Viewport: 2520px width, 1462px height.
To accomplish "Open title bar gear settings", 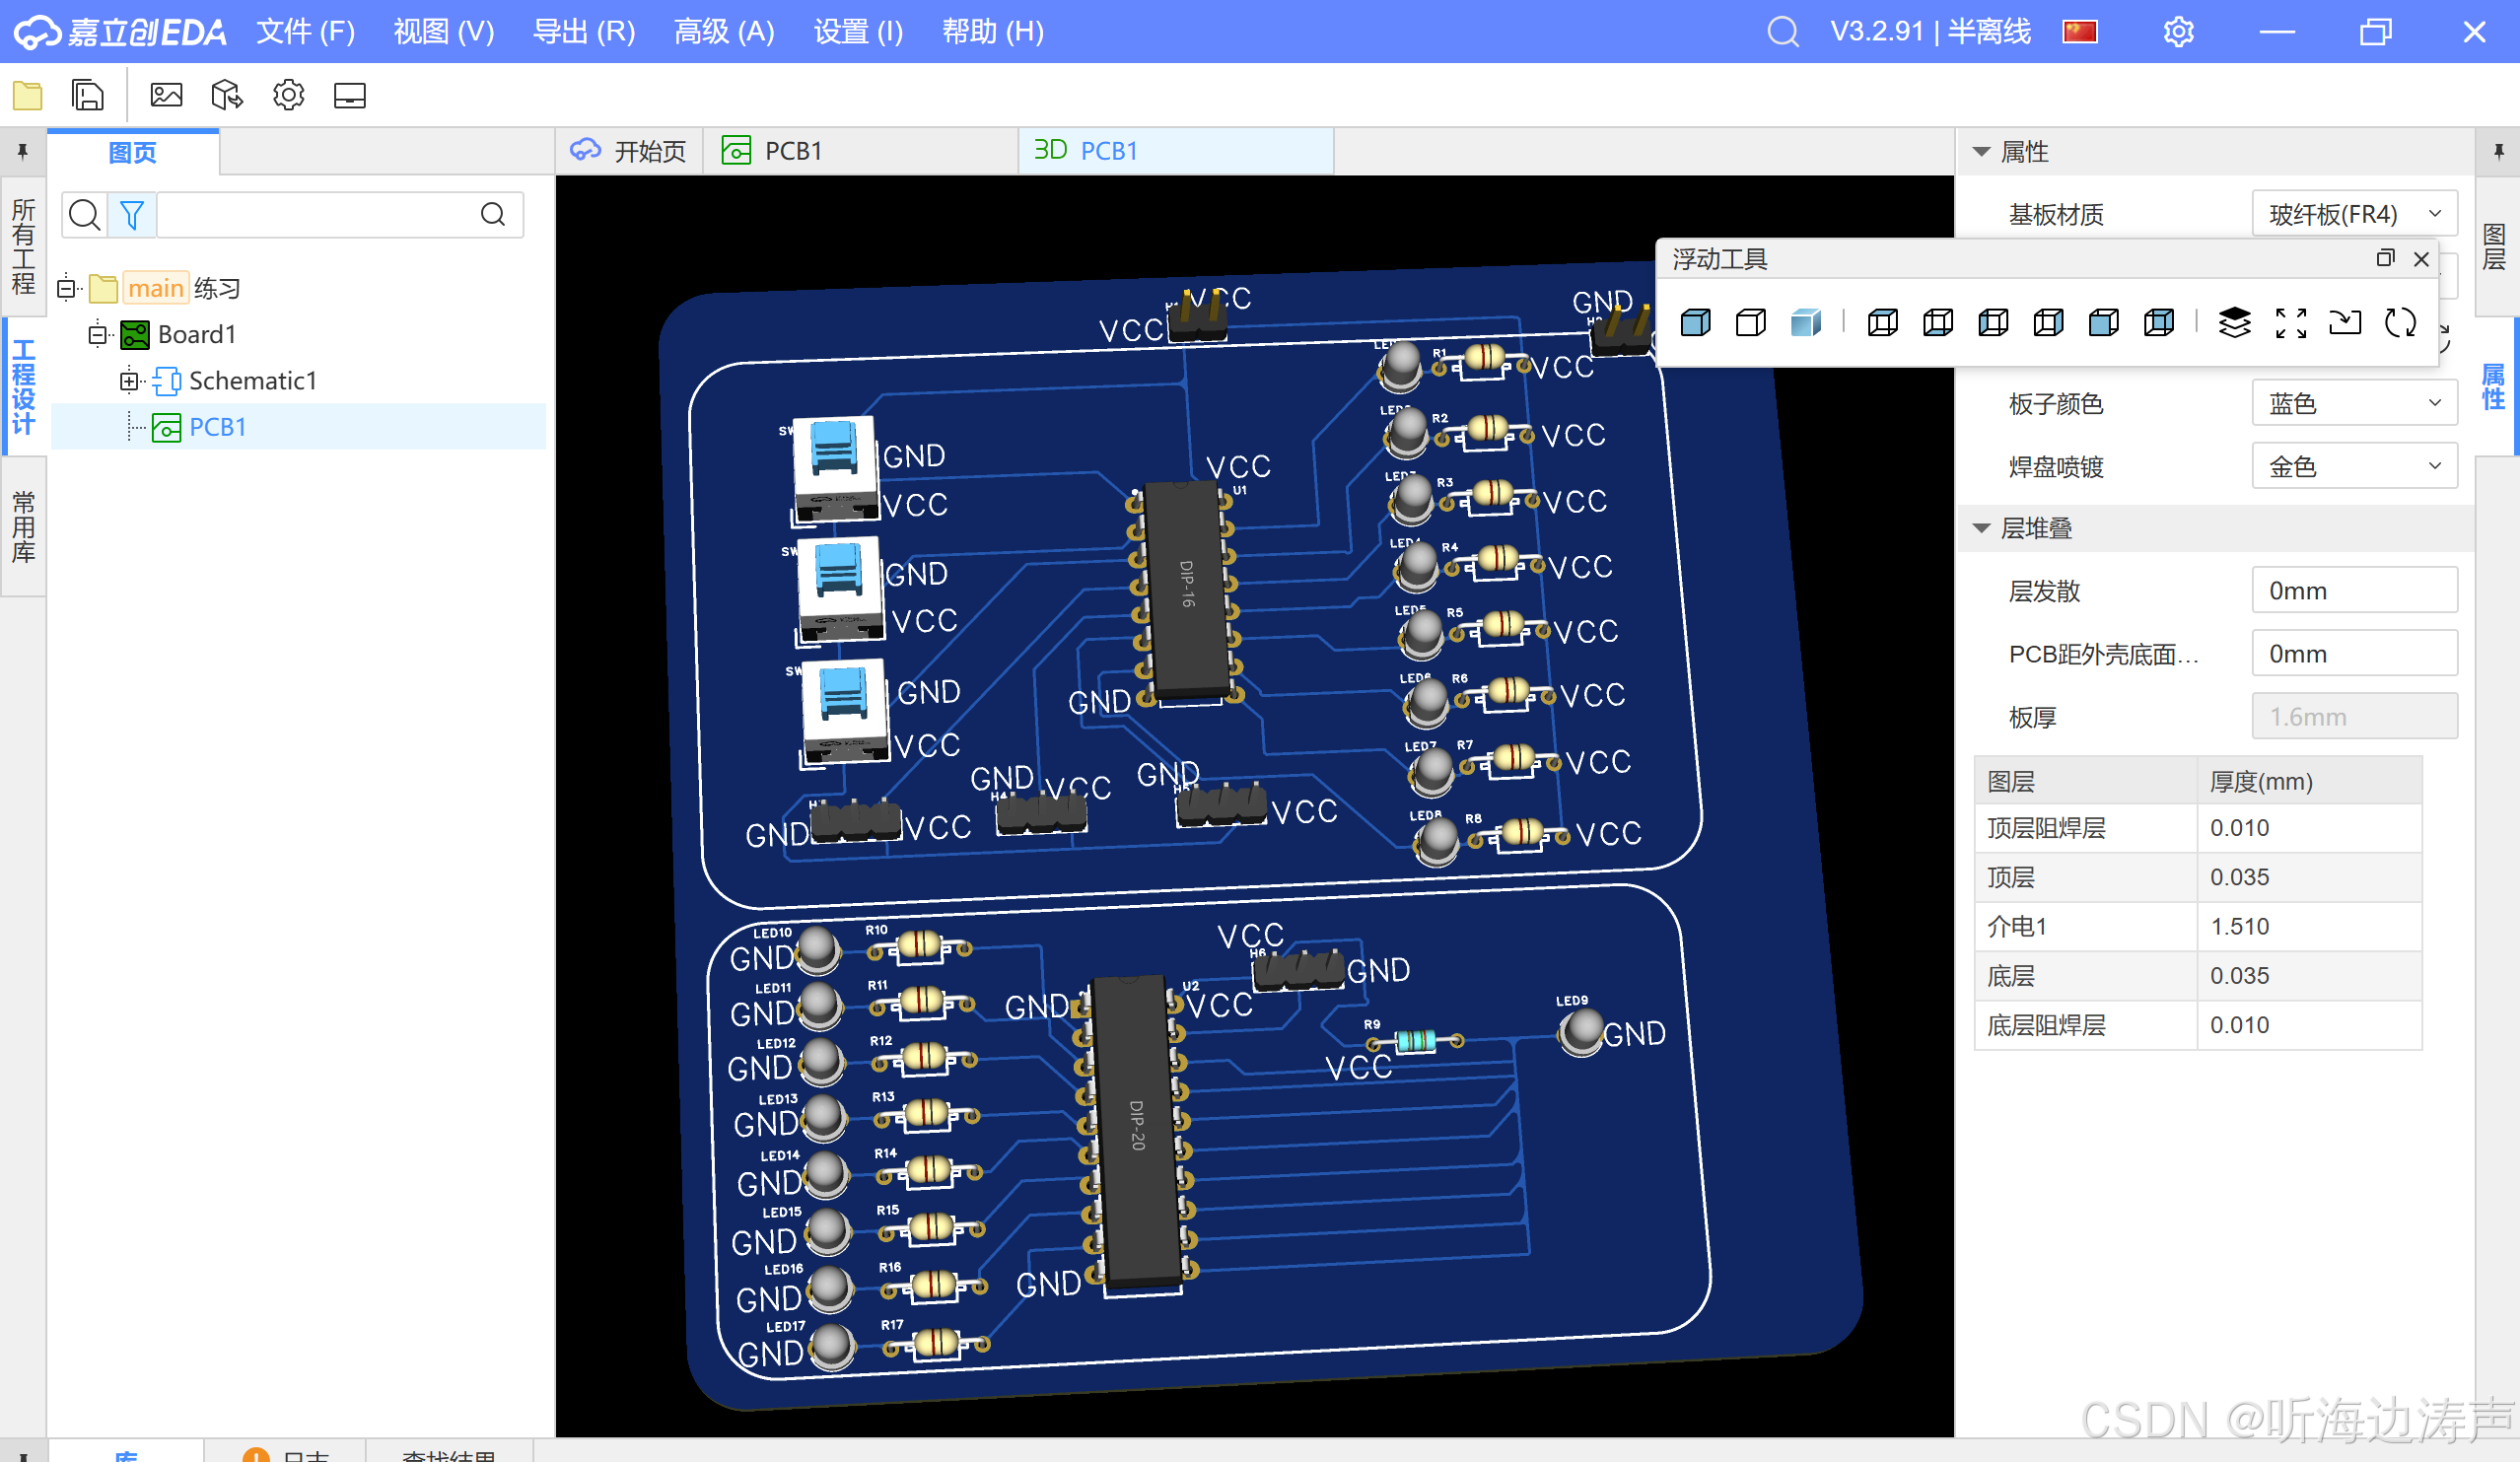I will tap(2179, 32).
